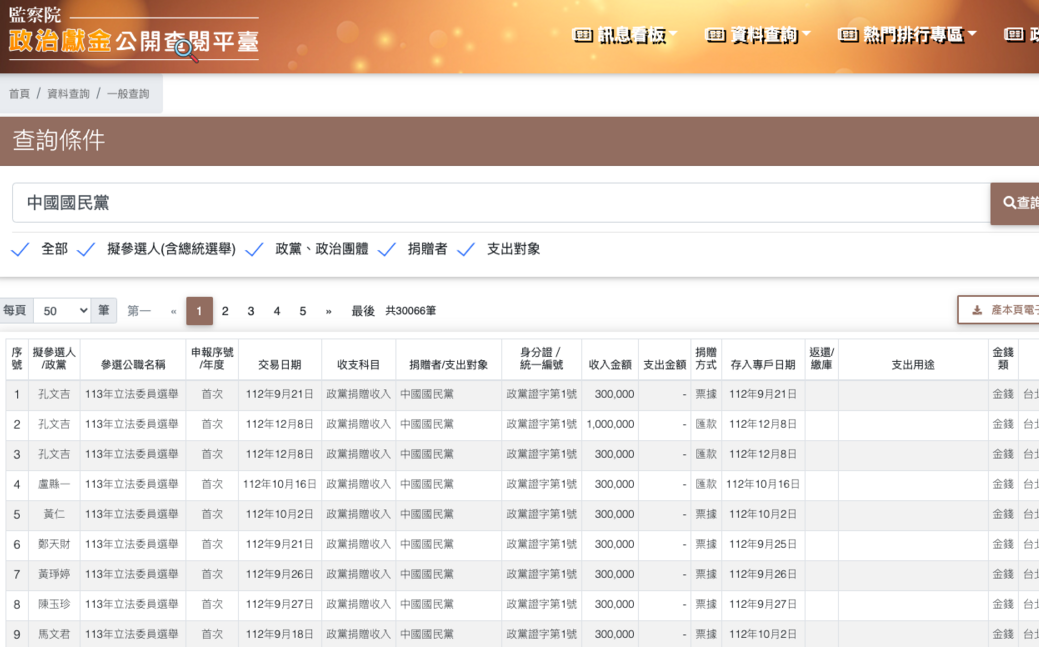
Task: Open the 資料查詢 menu
Action: coord(757,34)
